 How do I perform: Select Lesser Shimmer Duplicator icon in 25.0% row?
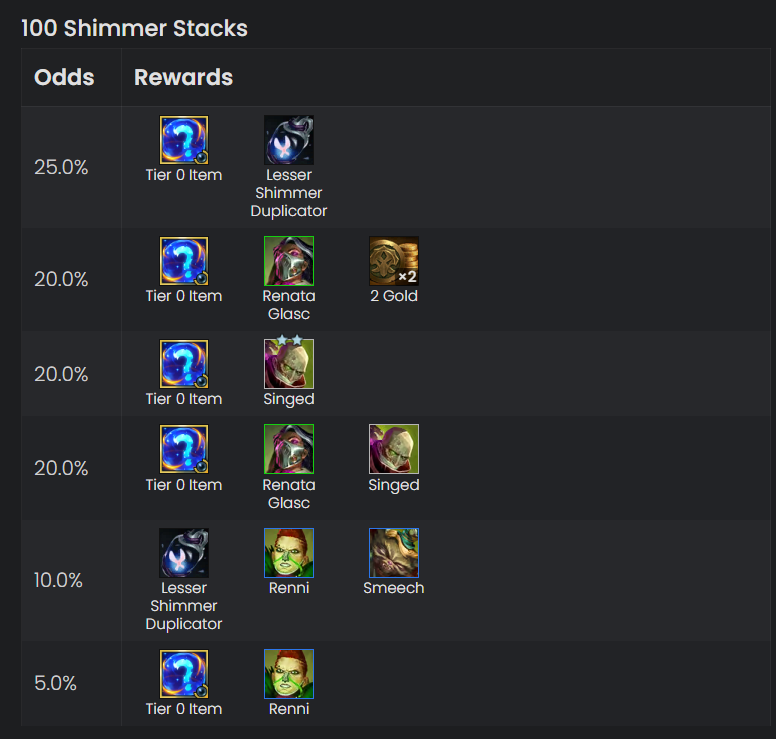tap(289, 140)
